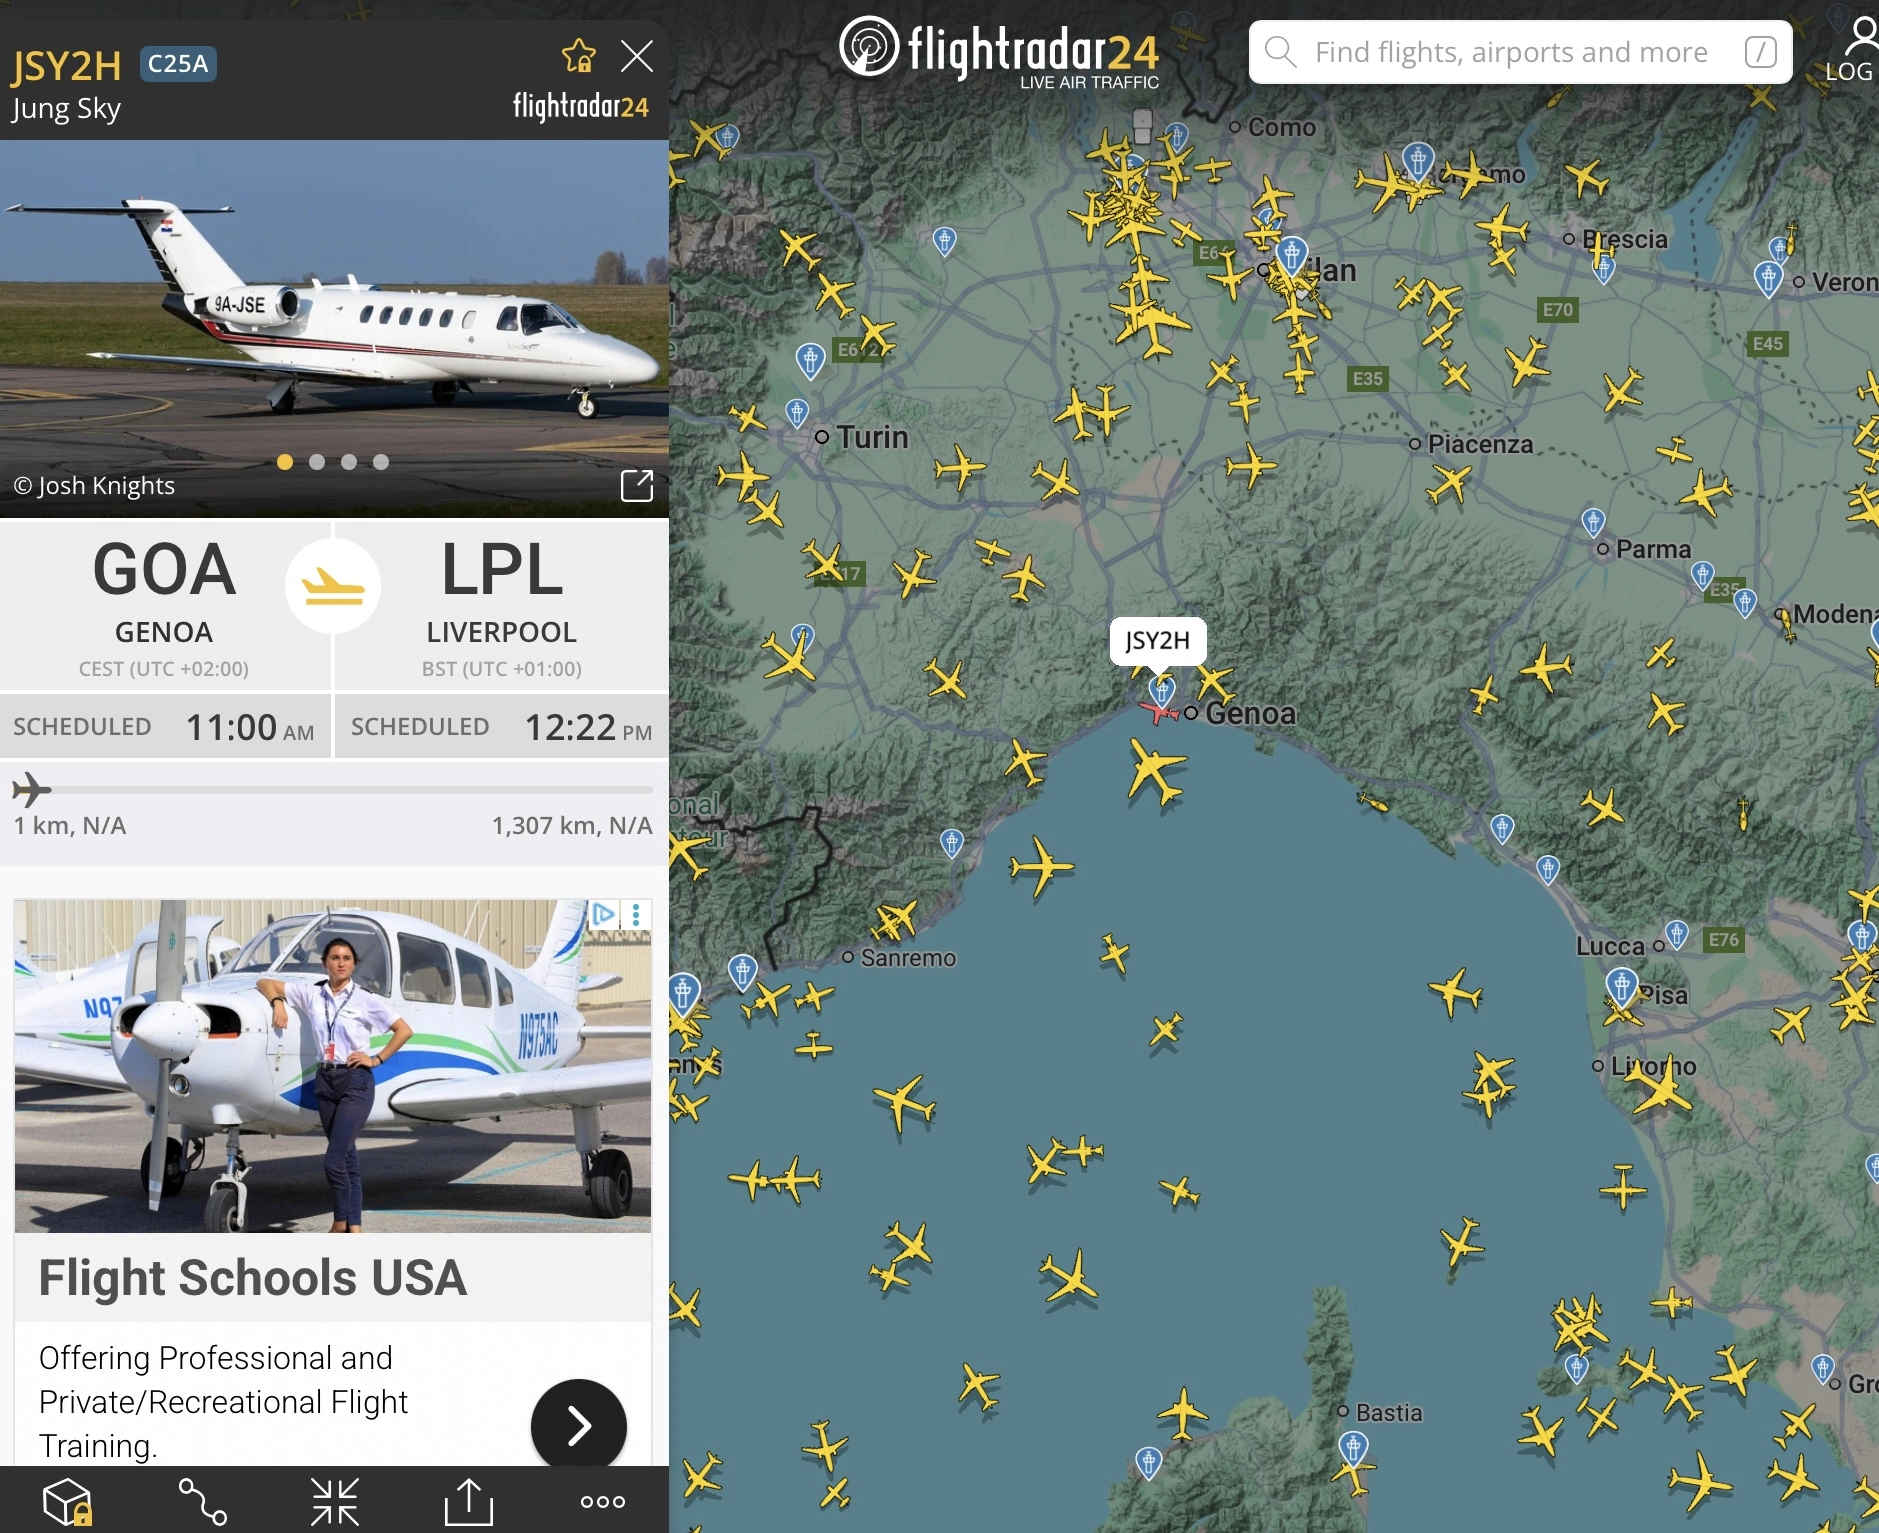Screen dimensions: 1879x1533
Task: Select the second photo carousel dot
Action: pos(317,462)
